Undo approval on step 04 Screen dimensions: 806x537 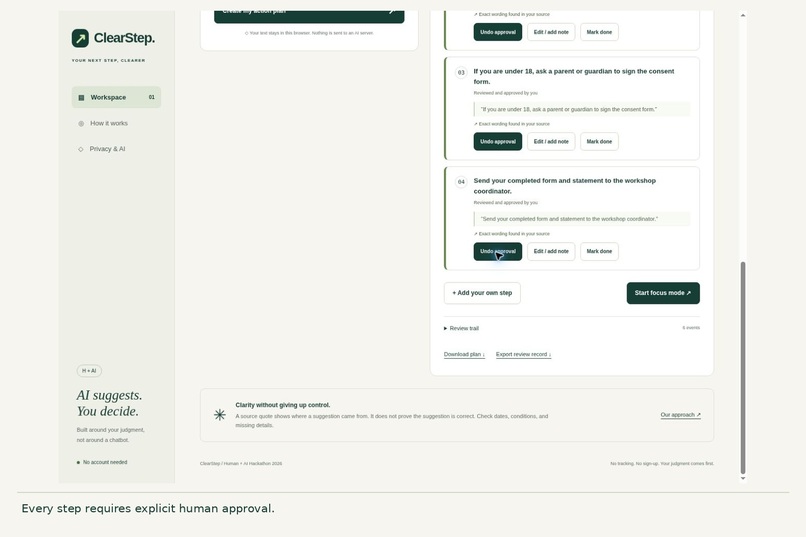pyautogui.click(x=498, y=251)
